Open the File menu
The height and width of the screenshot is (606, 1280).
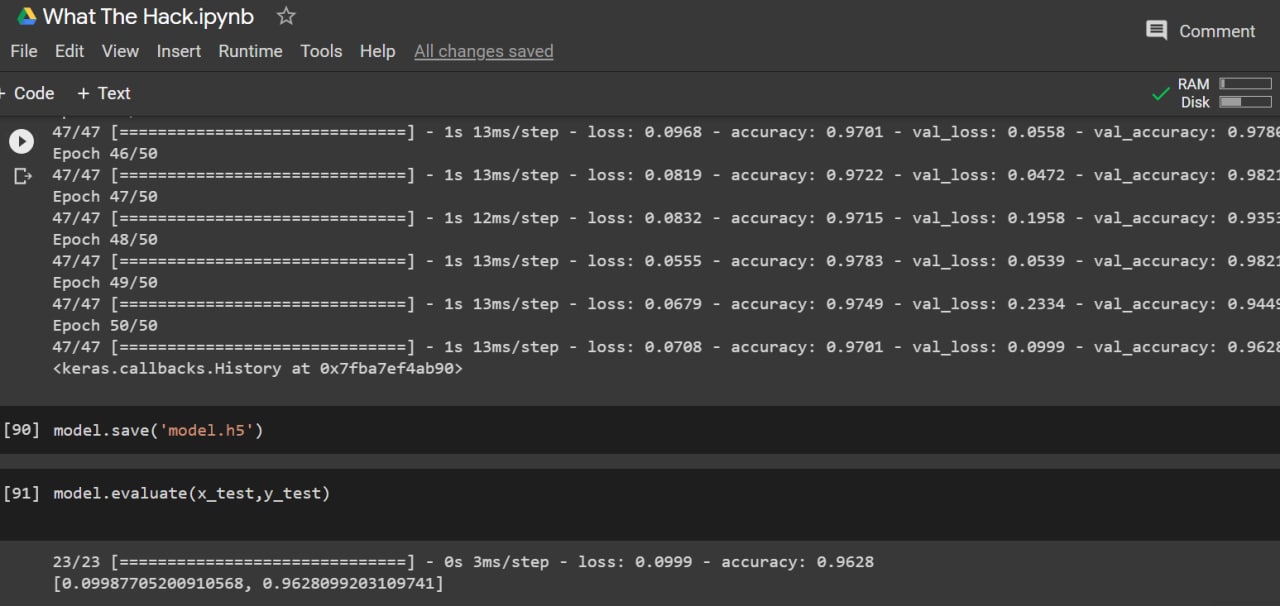tap(23, 51)
